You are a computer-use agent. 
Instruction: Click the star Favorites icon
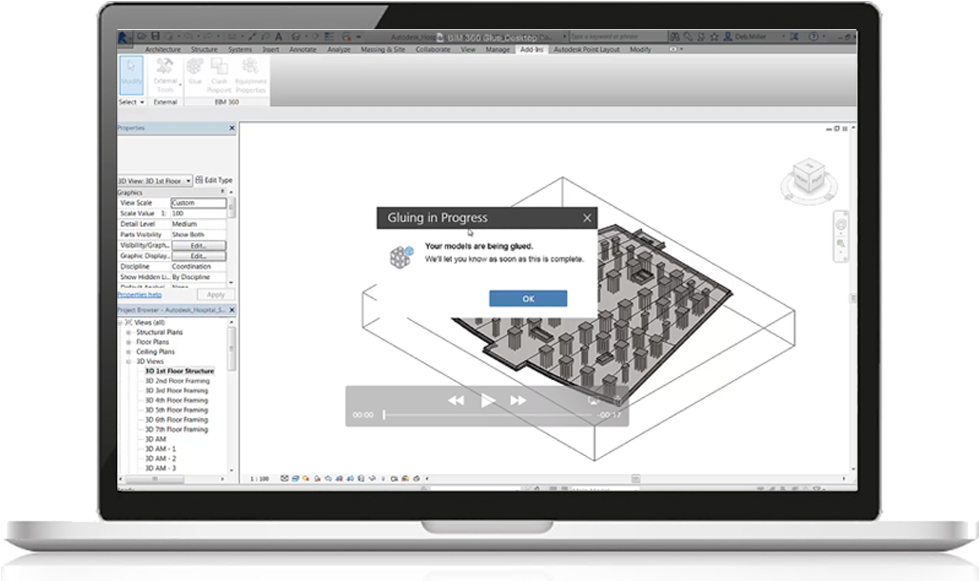[714, 37]
